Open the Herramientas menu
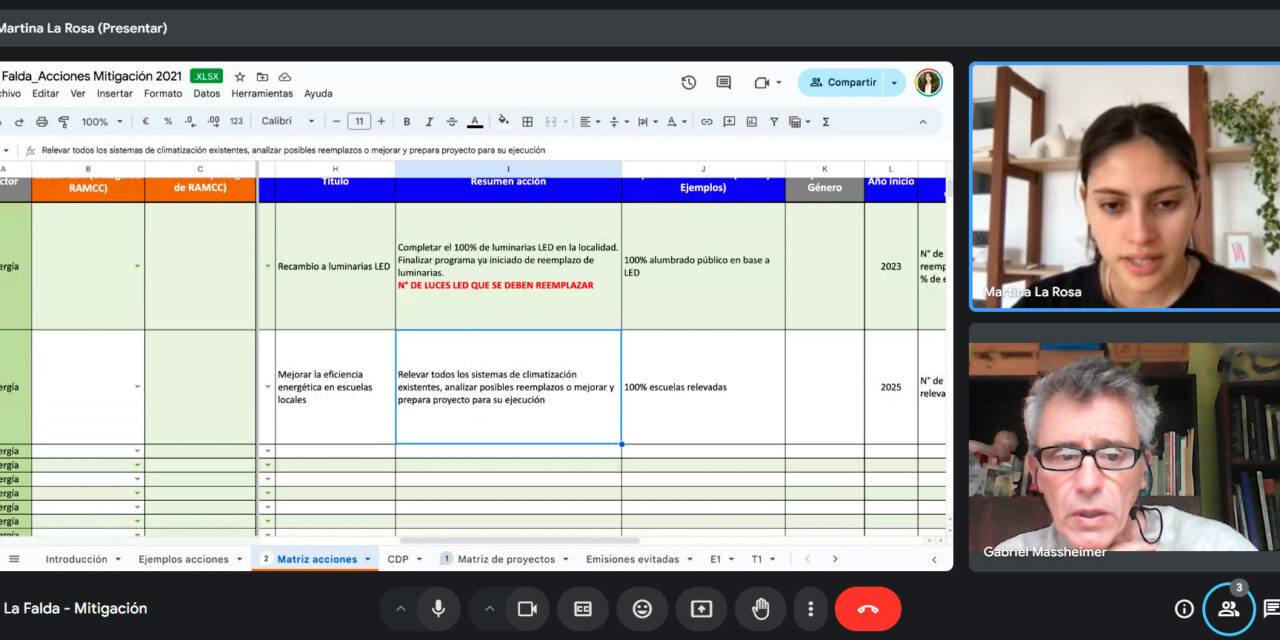1280x640 pixels. tap(262, 94)
